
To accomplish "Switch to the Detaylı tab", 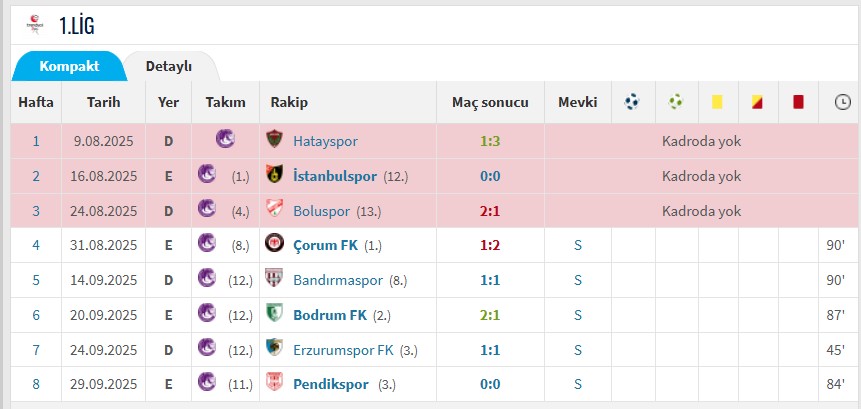I will pyautogui.click(x=169, y=66).
